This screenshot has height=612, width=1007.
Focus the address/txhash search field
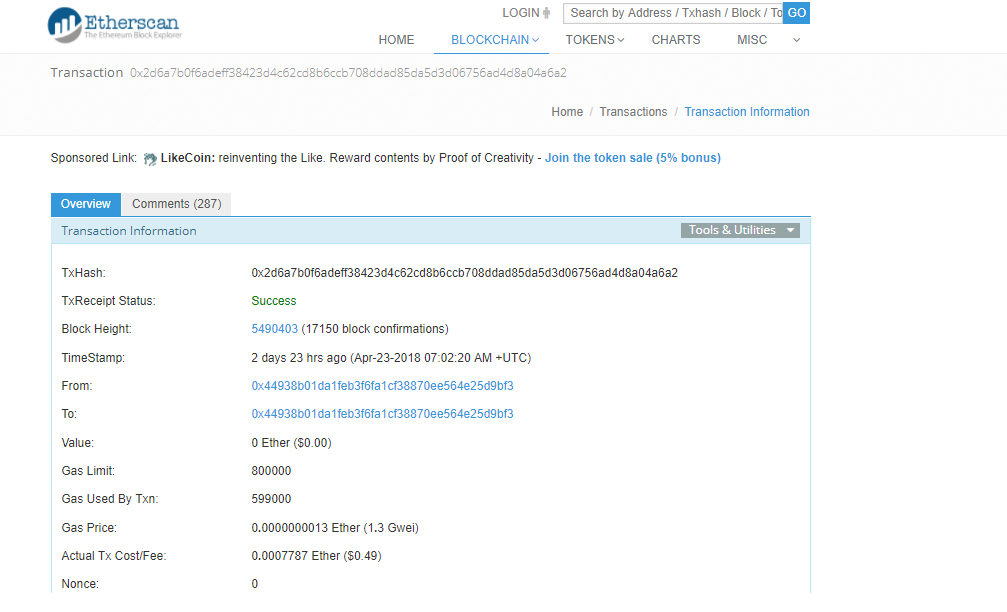[x=672, y=13]
